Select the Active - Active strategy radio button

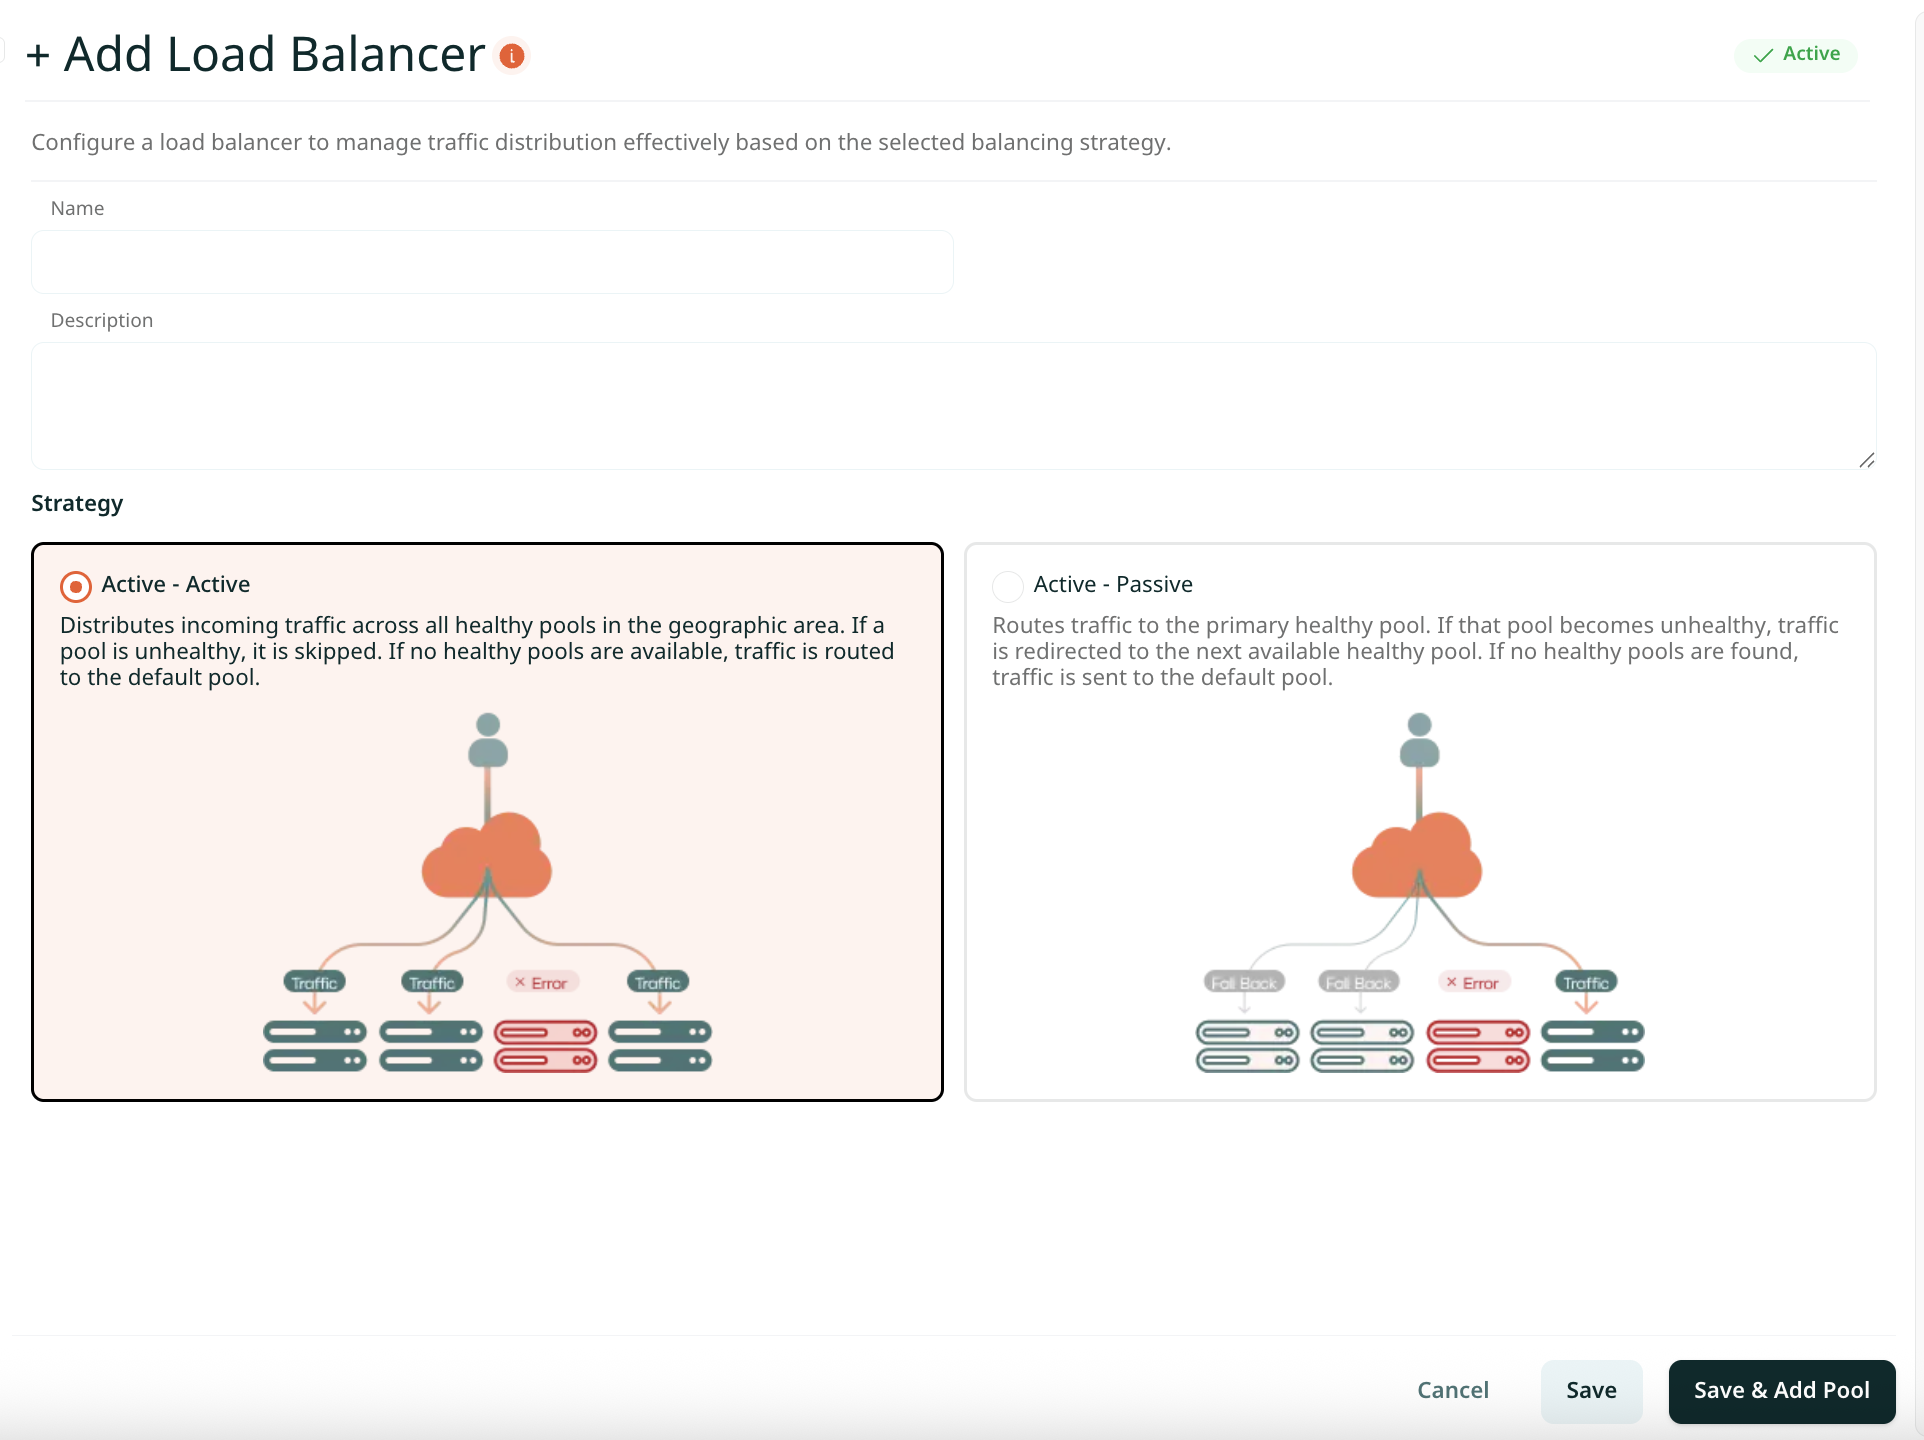click(75, 586)
